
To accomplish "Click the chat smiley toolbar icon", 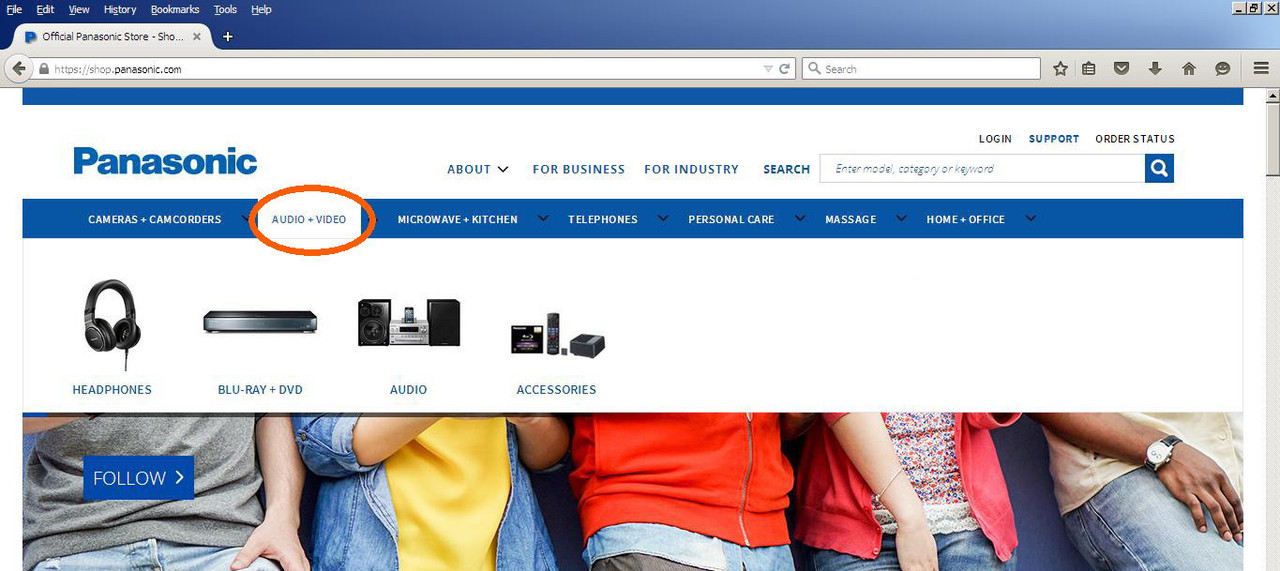I will 1222,69.
